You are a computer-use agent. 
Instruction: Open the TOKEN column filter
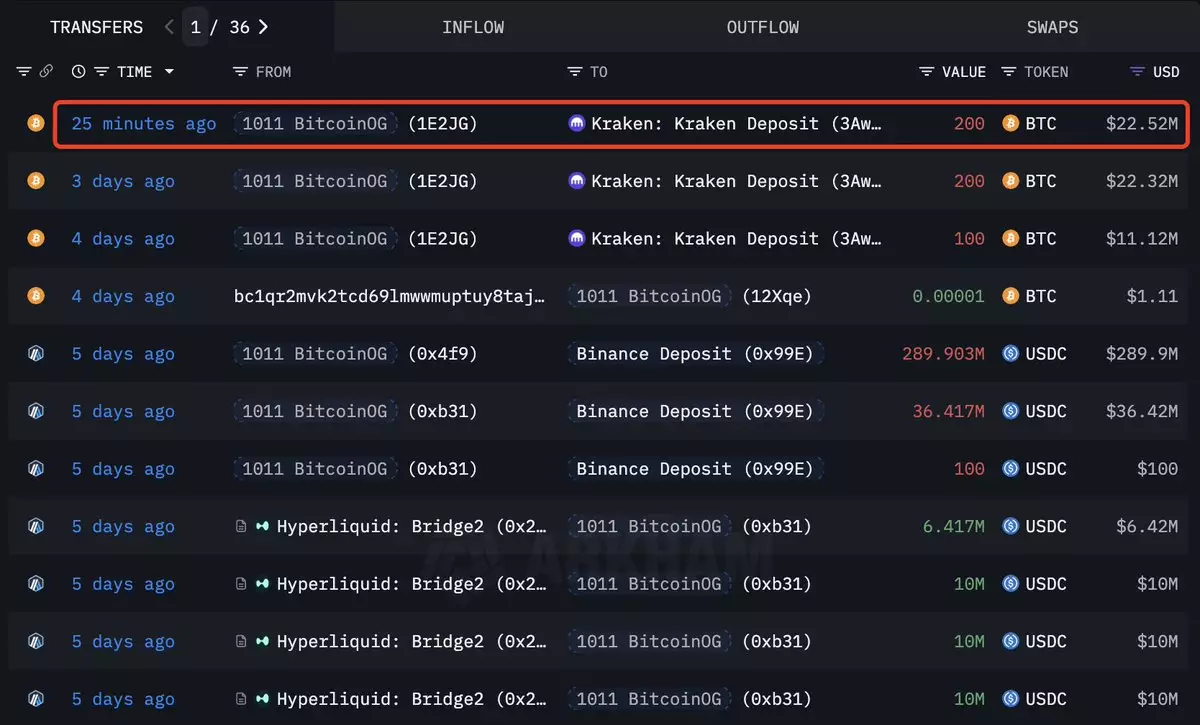(1008, 72)
